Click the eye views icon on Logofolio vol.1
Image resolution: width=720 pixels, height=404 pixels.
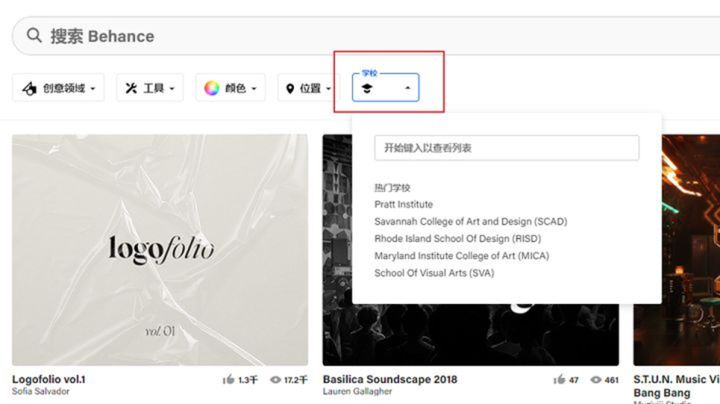[x=276, y=380]
